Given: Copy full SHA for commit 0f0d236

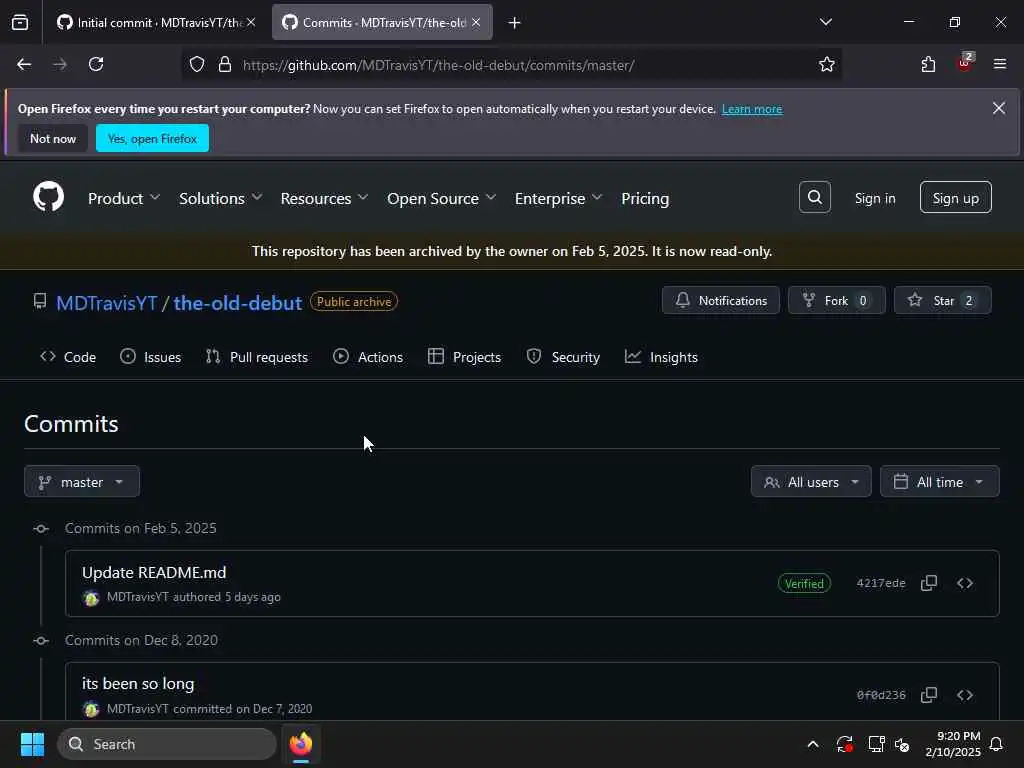Looking at the screenshot, I should point(929,695).
